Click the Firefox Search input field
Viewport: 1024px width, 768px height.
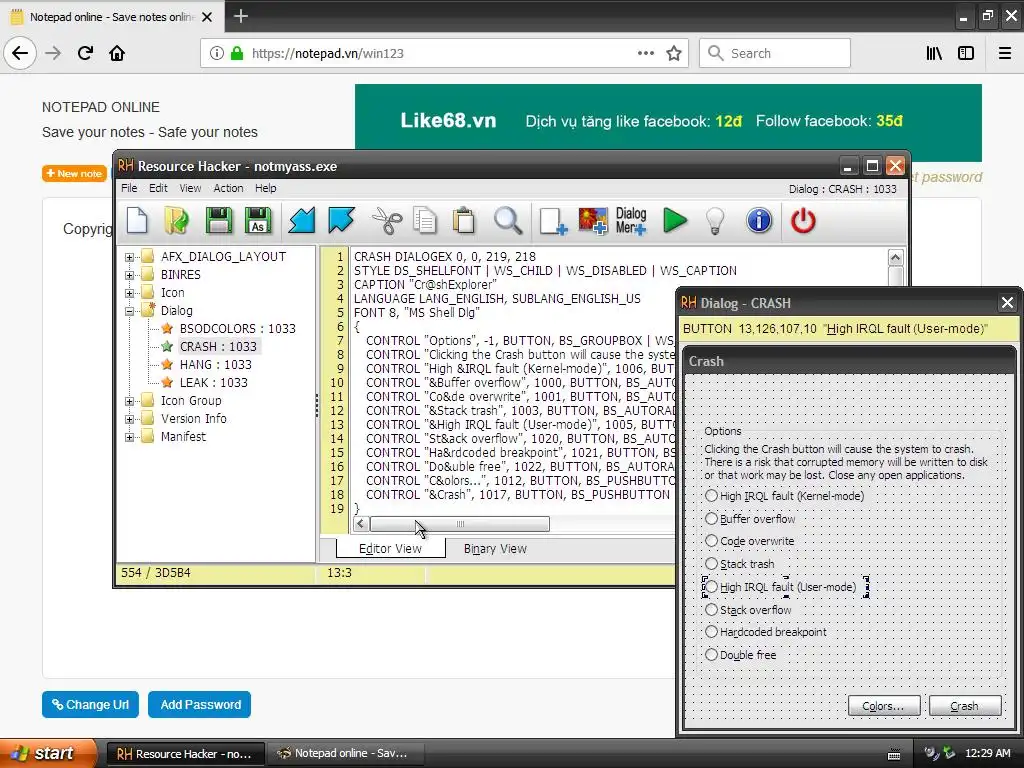click(775, 53)
